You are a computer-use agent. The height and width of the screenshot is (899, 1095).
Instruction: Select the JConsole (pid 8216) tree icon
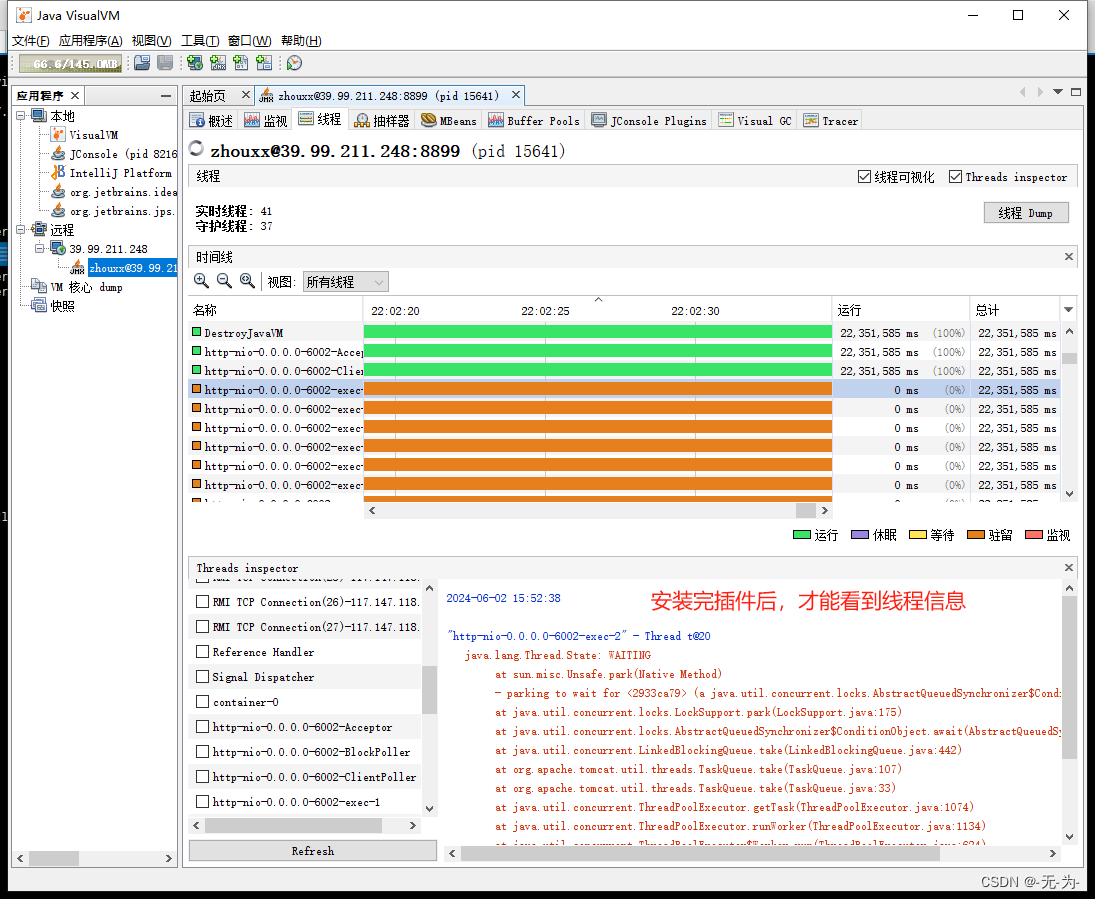click(59, 153)
